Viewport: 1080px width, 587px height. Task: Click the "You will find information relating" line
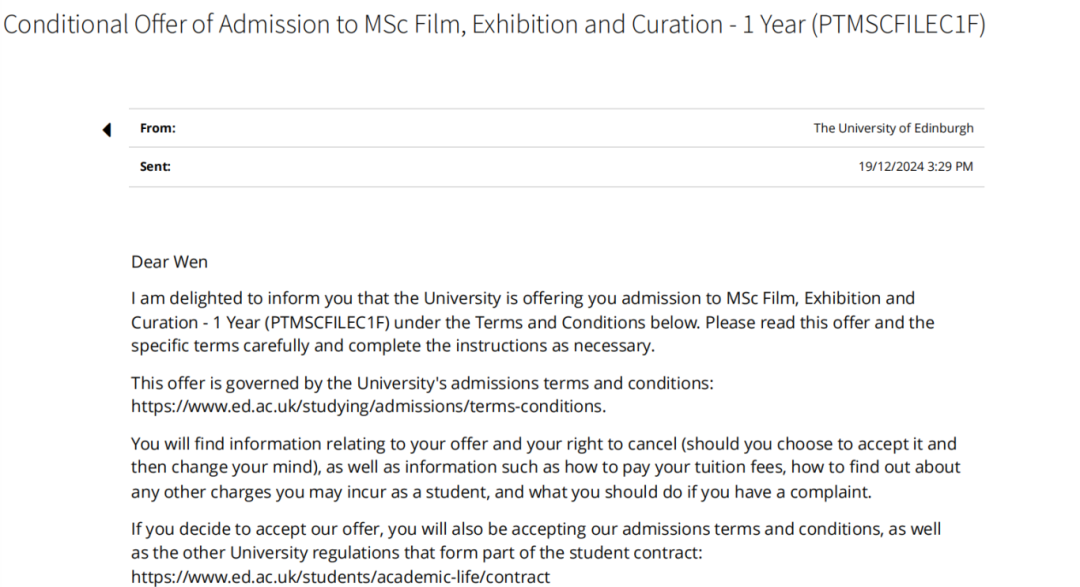(260, 444)
